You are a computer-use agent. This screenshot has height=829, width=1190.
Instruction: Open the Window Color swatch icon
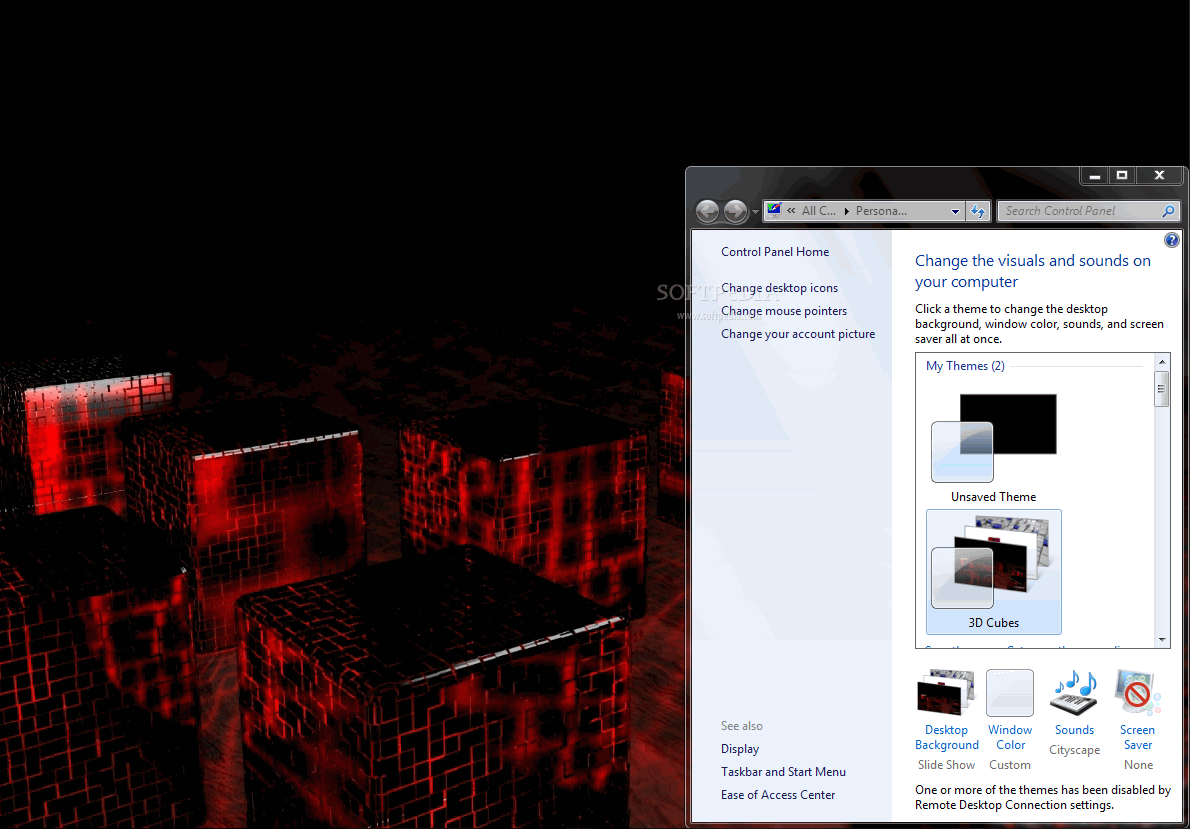coord(1009,692)
